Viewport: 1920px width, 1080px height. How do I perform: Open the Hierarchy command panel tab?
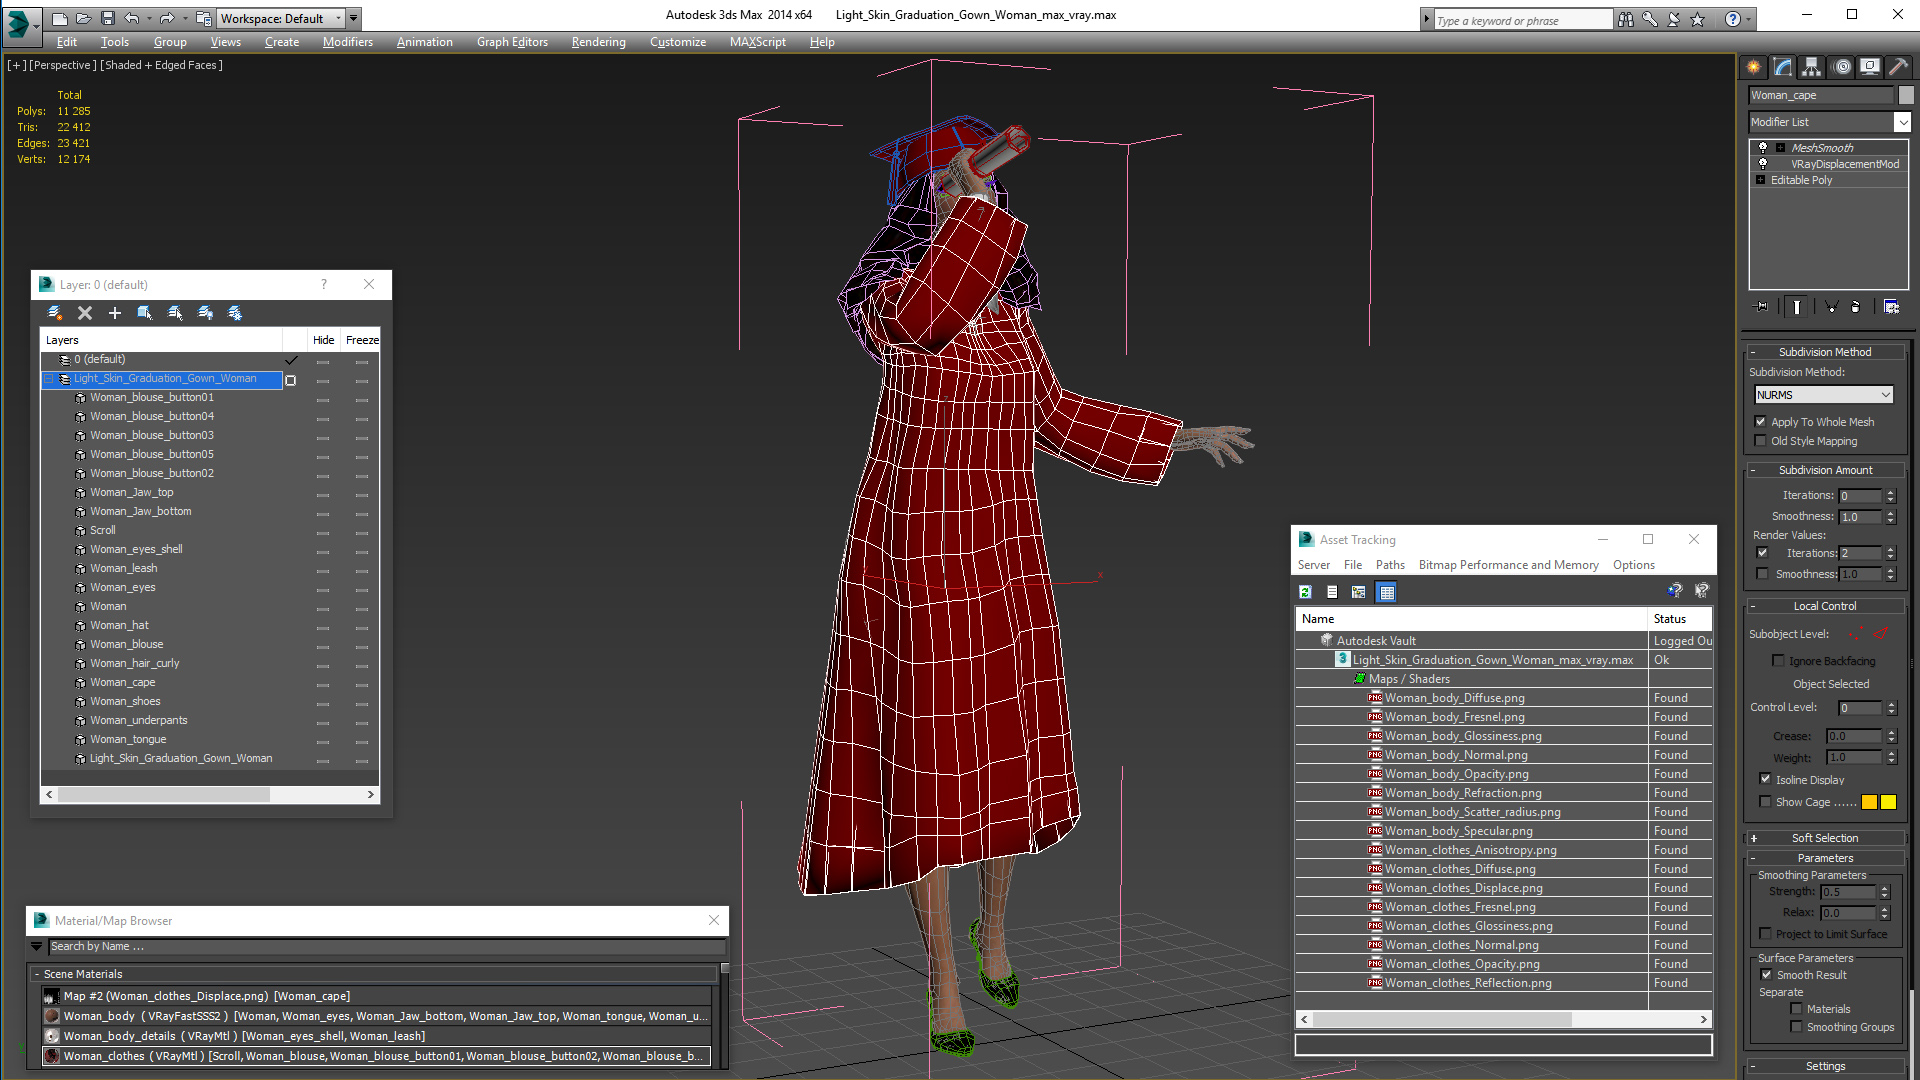click(x=1811, y=67)
